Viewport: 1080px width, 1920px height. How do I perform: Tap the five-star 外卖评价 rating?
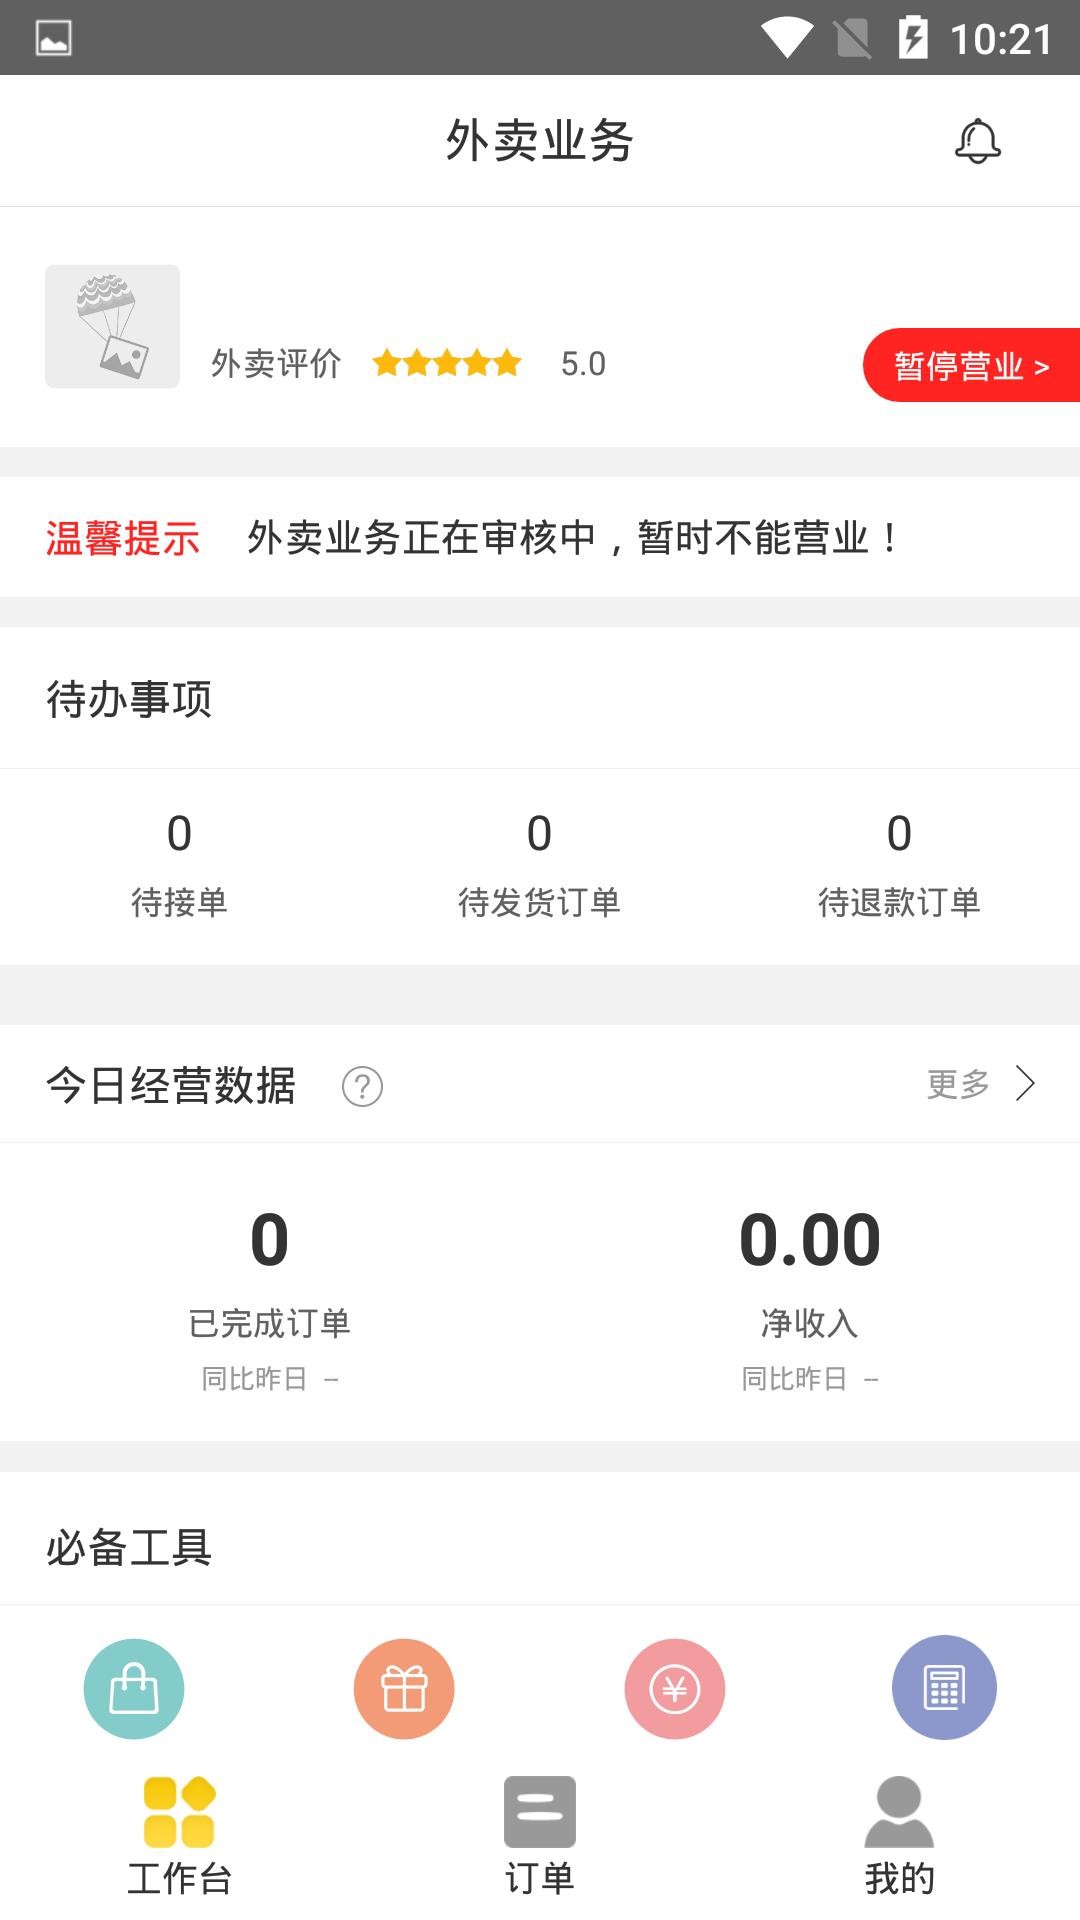447,363
